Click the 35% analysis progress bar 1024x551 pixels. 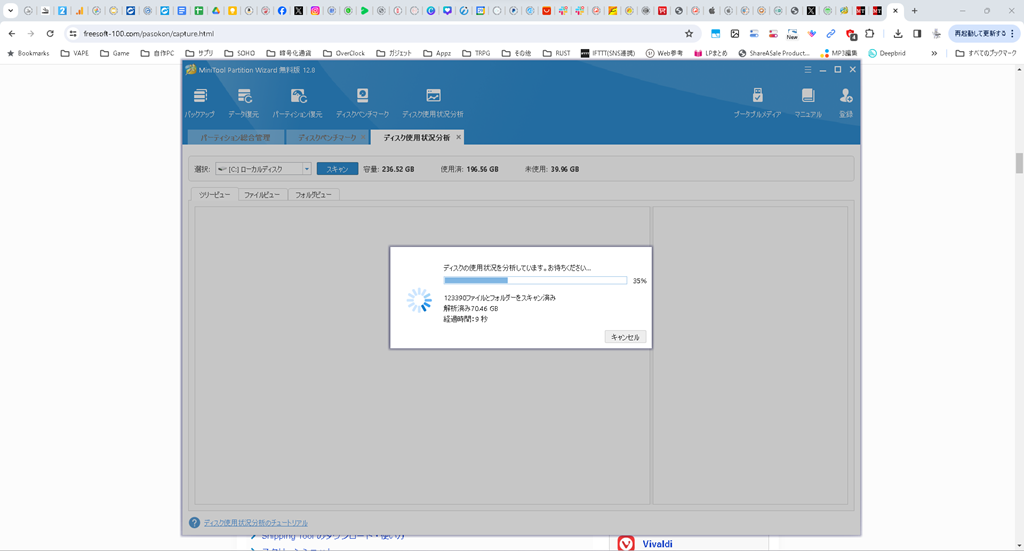pyautogui.click(x=536, y=280)
